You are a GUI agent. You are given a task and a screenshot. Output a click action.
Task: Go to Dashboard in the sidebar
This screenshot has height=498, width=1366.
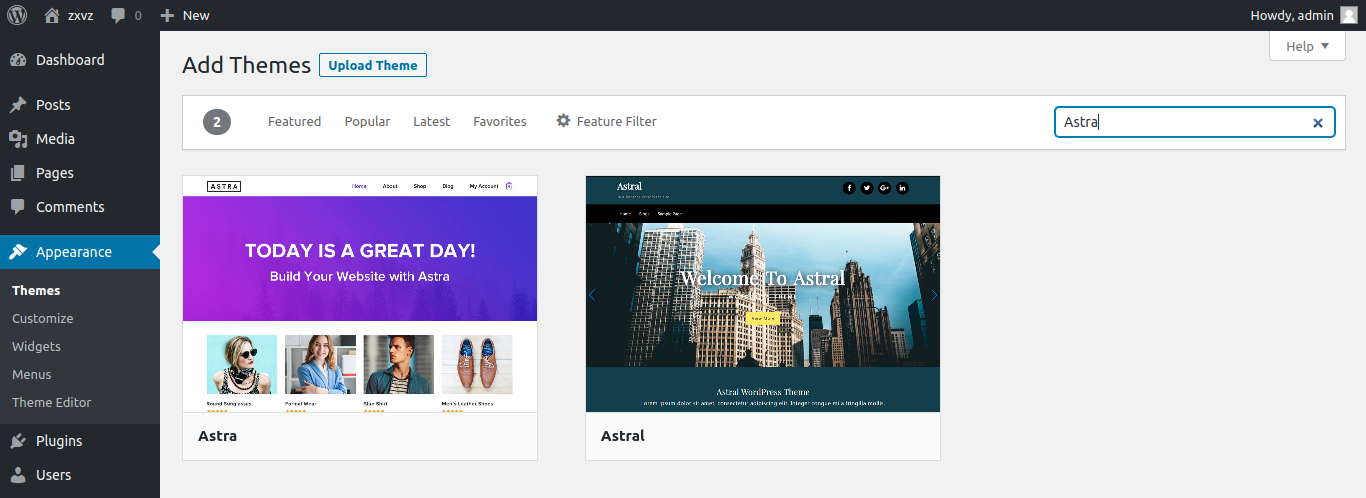coord(80,60)
